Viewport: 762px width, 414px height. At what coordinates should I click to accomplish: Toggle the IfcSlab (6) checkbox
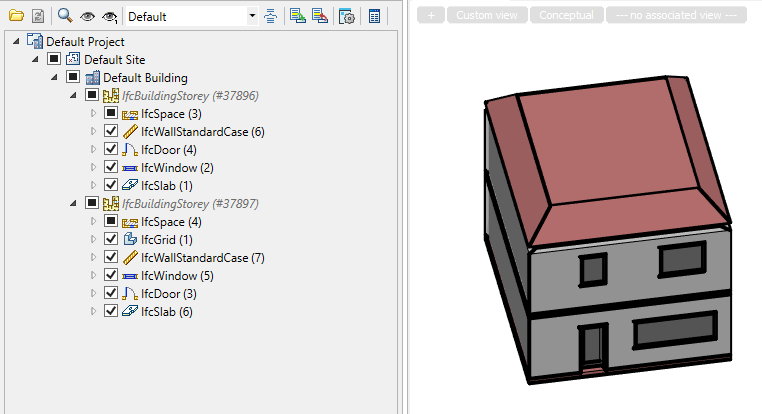click(111, 312)
